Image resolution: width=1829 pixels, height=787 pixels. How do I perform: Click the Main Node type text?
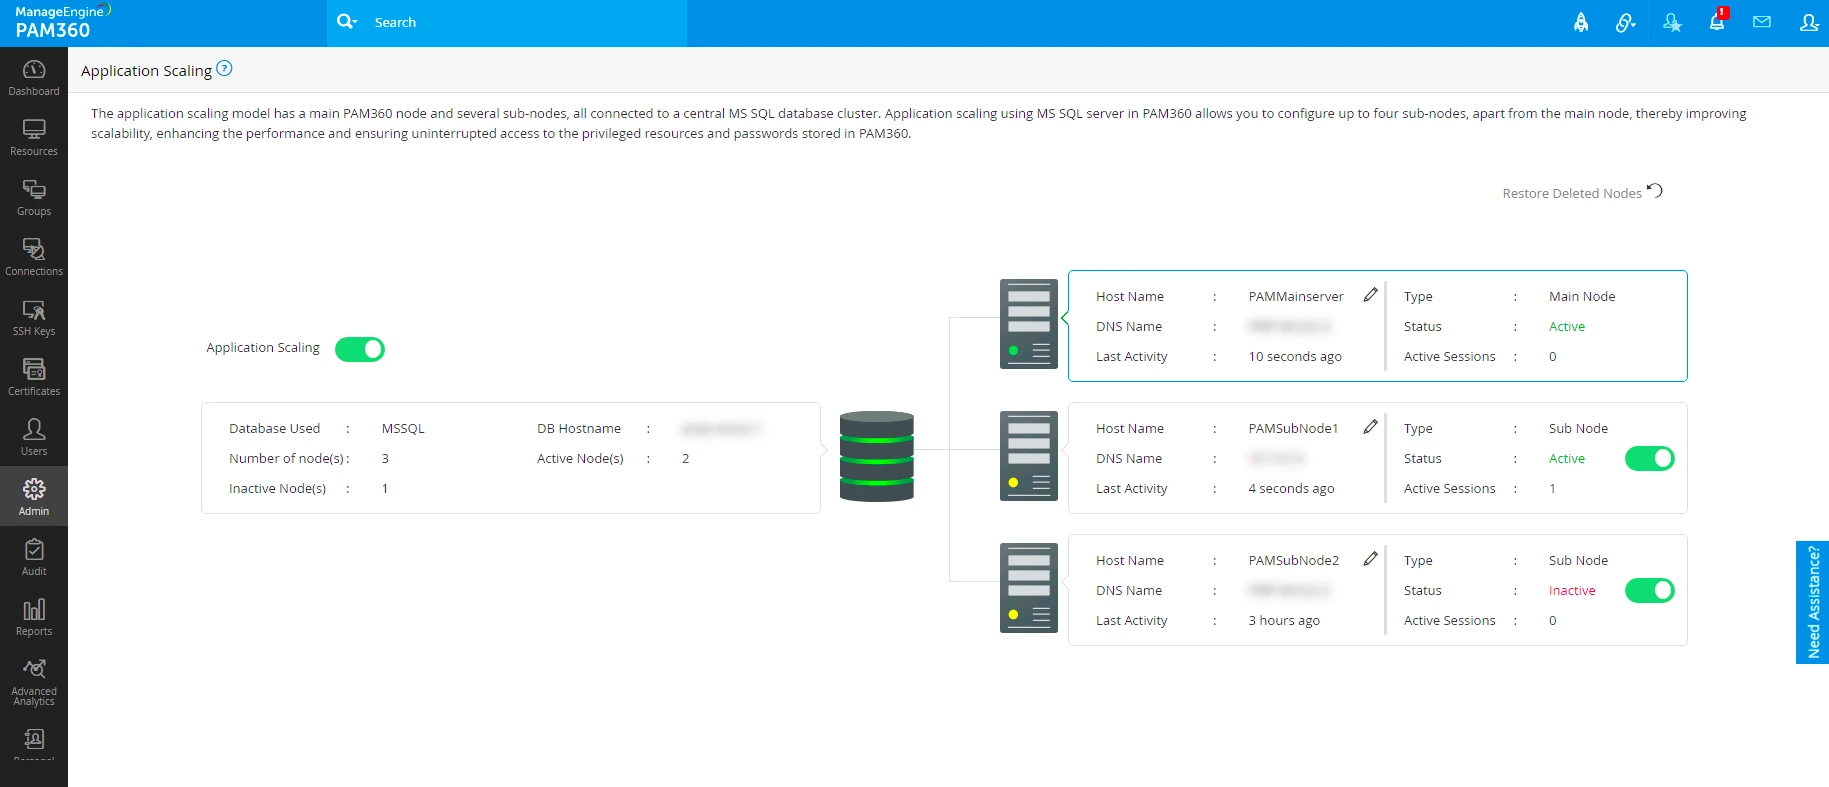pyautogui.click(x=1582, y=296)
